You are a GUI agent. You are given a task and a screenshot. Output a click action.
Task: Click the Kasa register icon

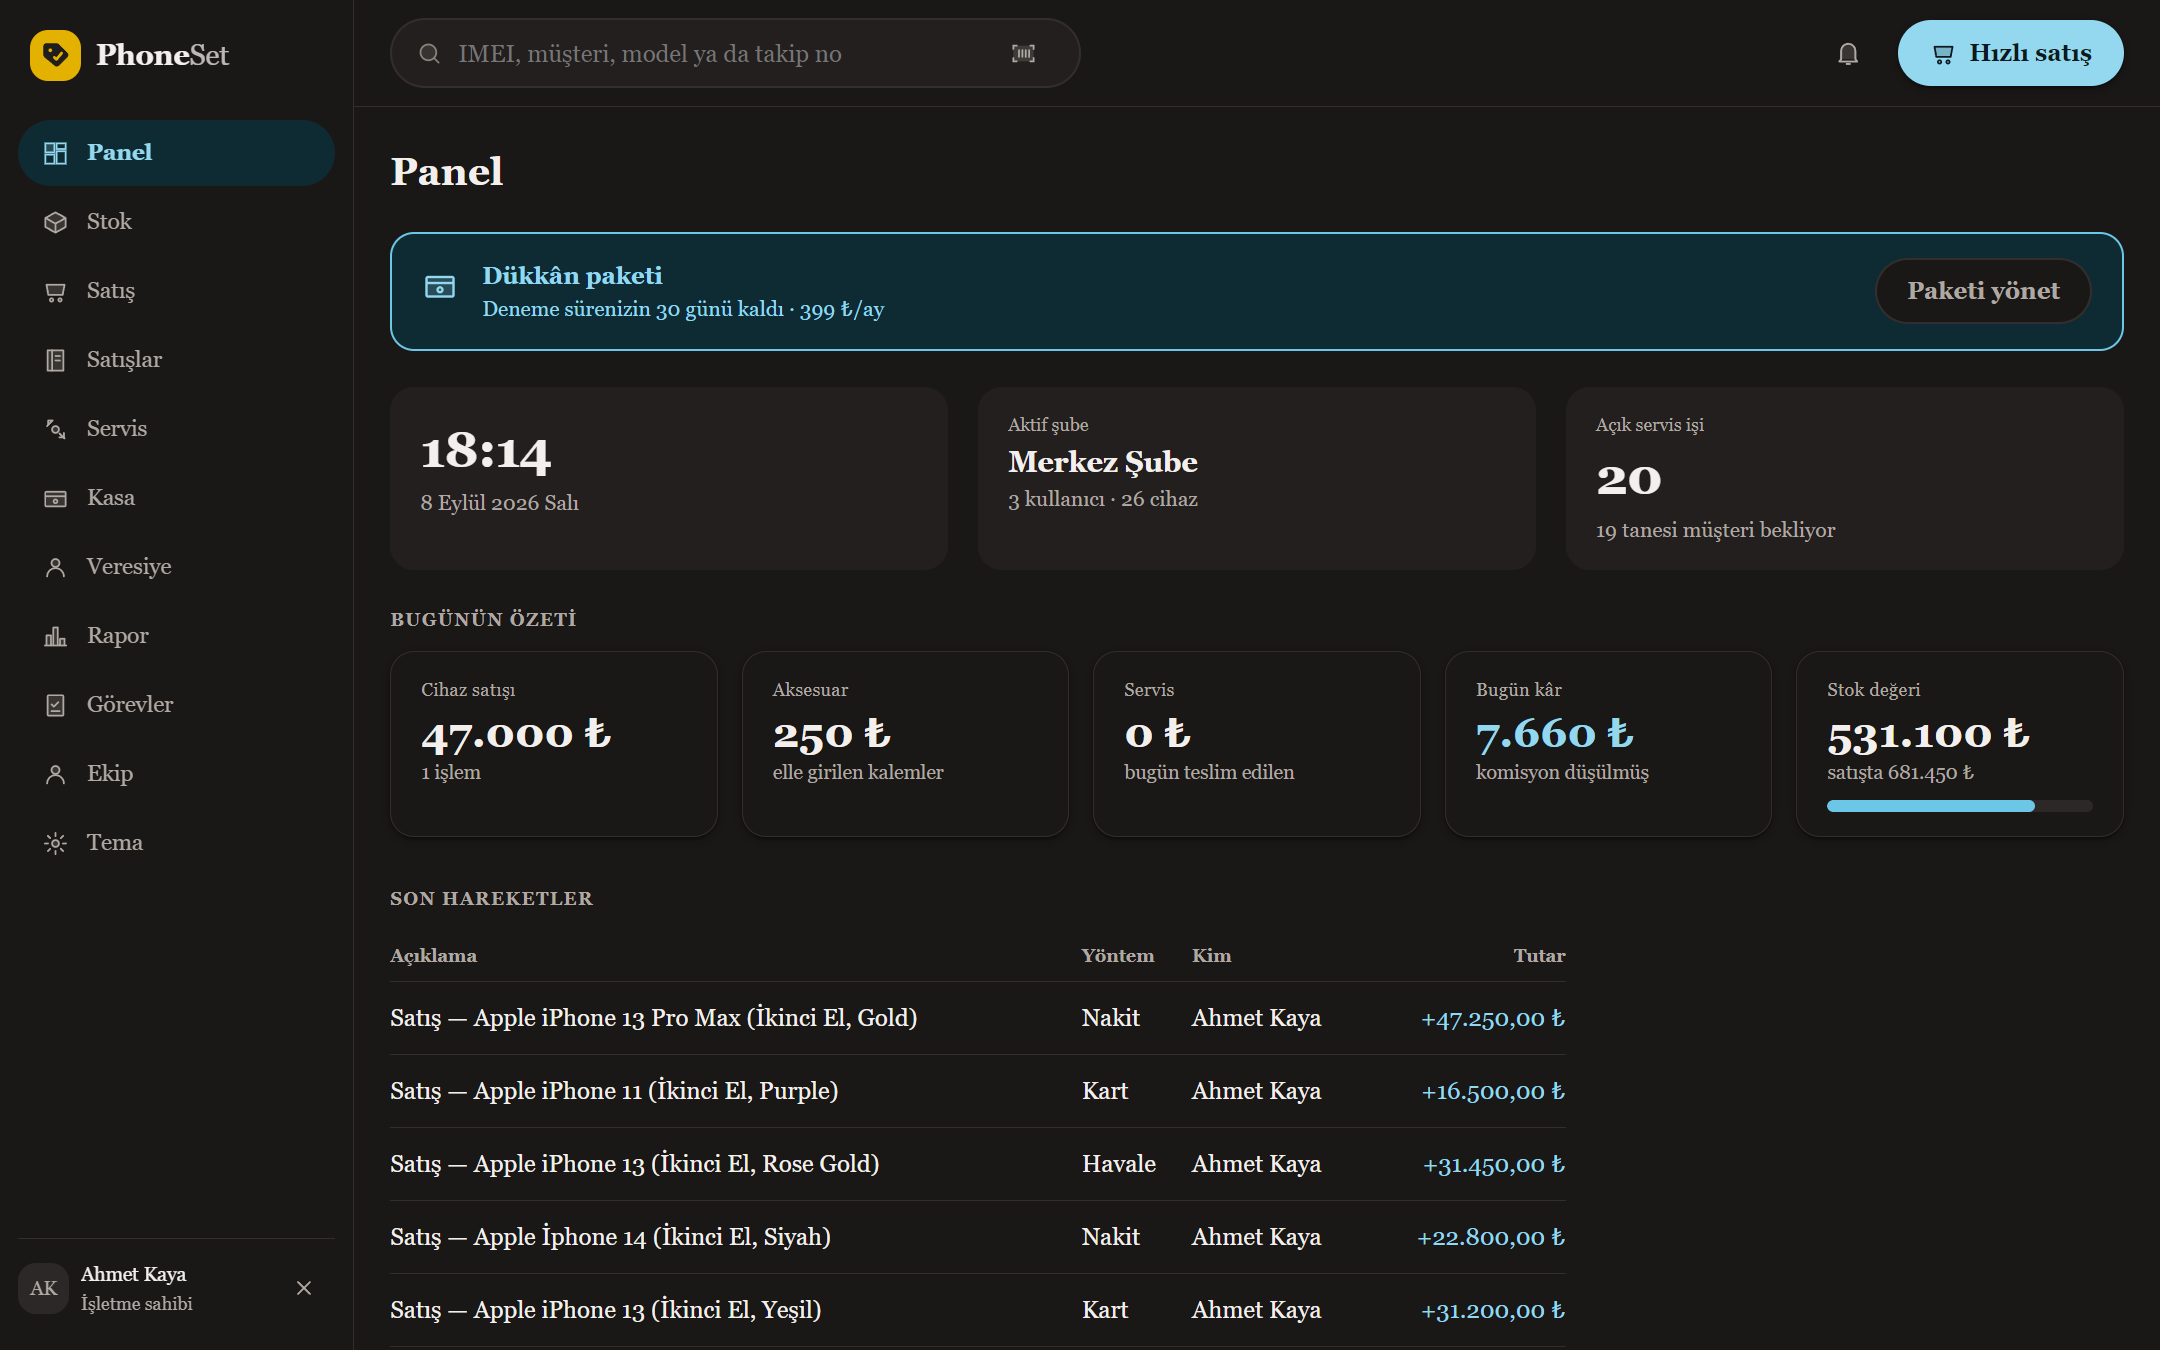[x=55, y=498]
